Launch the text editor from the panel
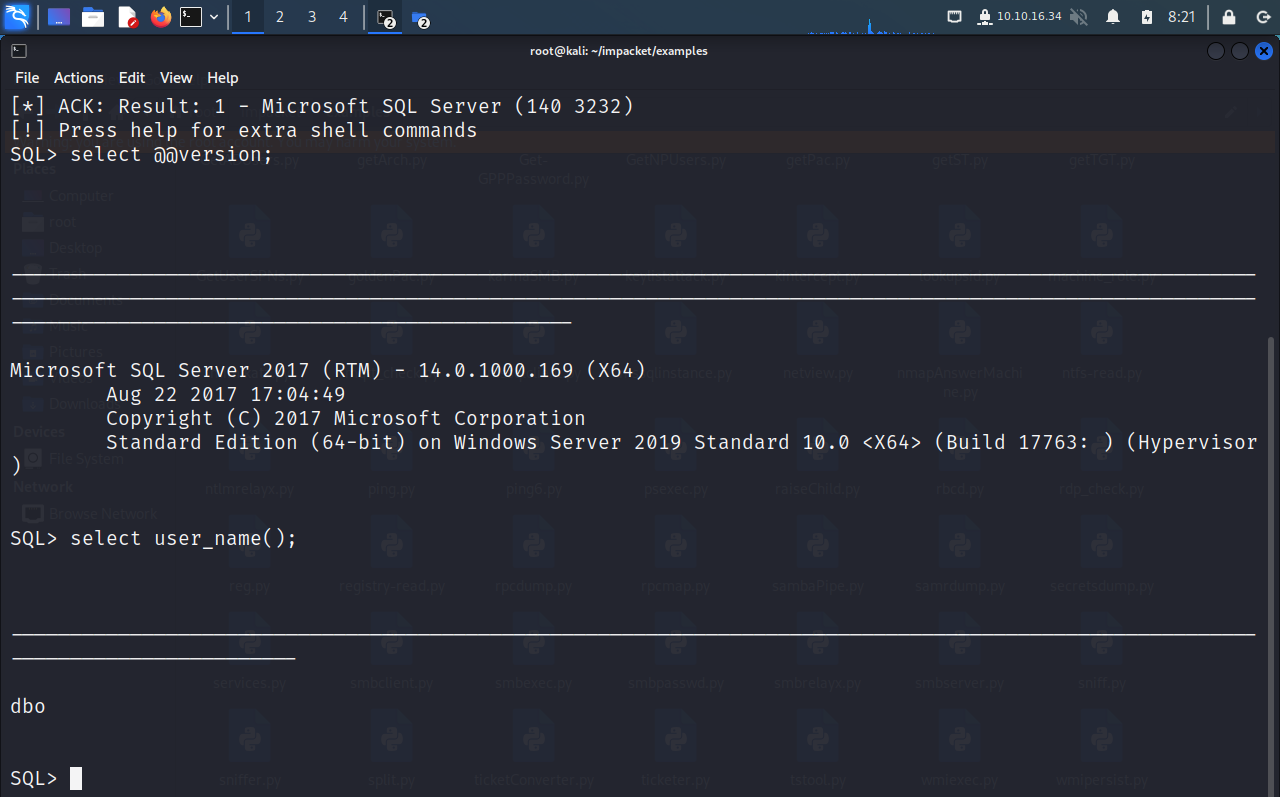Image resolution: width=1280 pixels, height=797 pixels. (127, 17)
